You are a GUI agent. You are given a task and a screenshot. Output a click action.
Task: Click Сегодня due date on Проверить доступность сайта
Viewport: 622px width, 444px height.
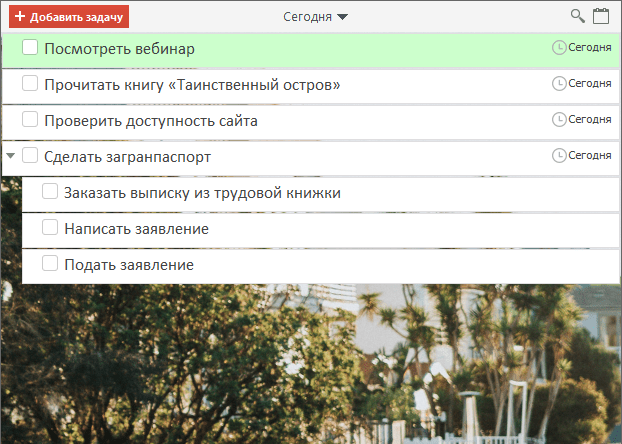click(x=590, y=119)
